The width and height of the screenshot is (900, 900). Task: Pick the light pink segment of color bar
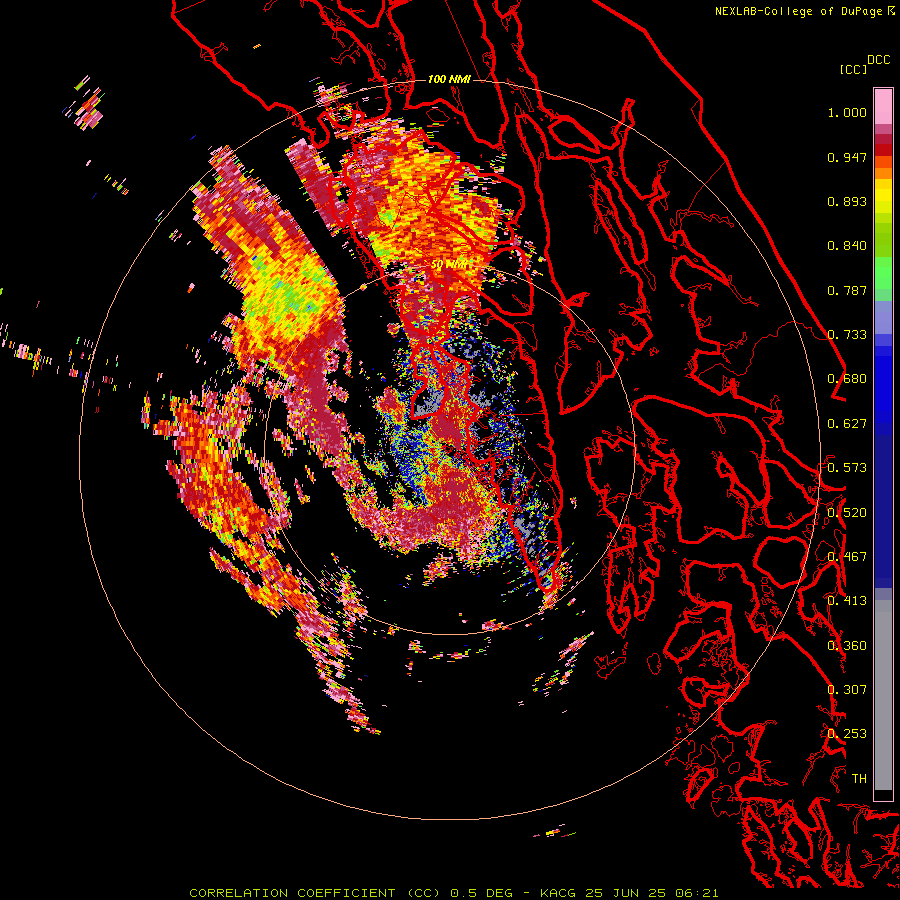point(883,107)
